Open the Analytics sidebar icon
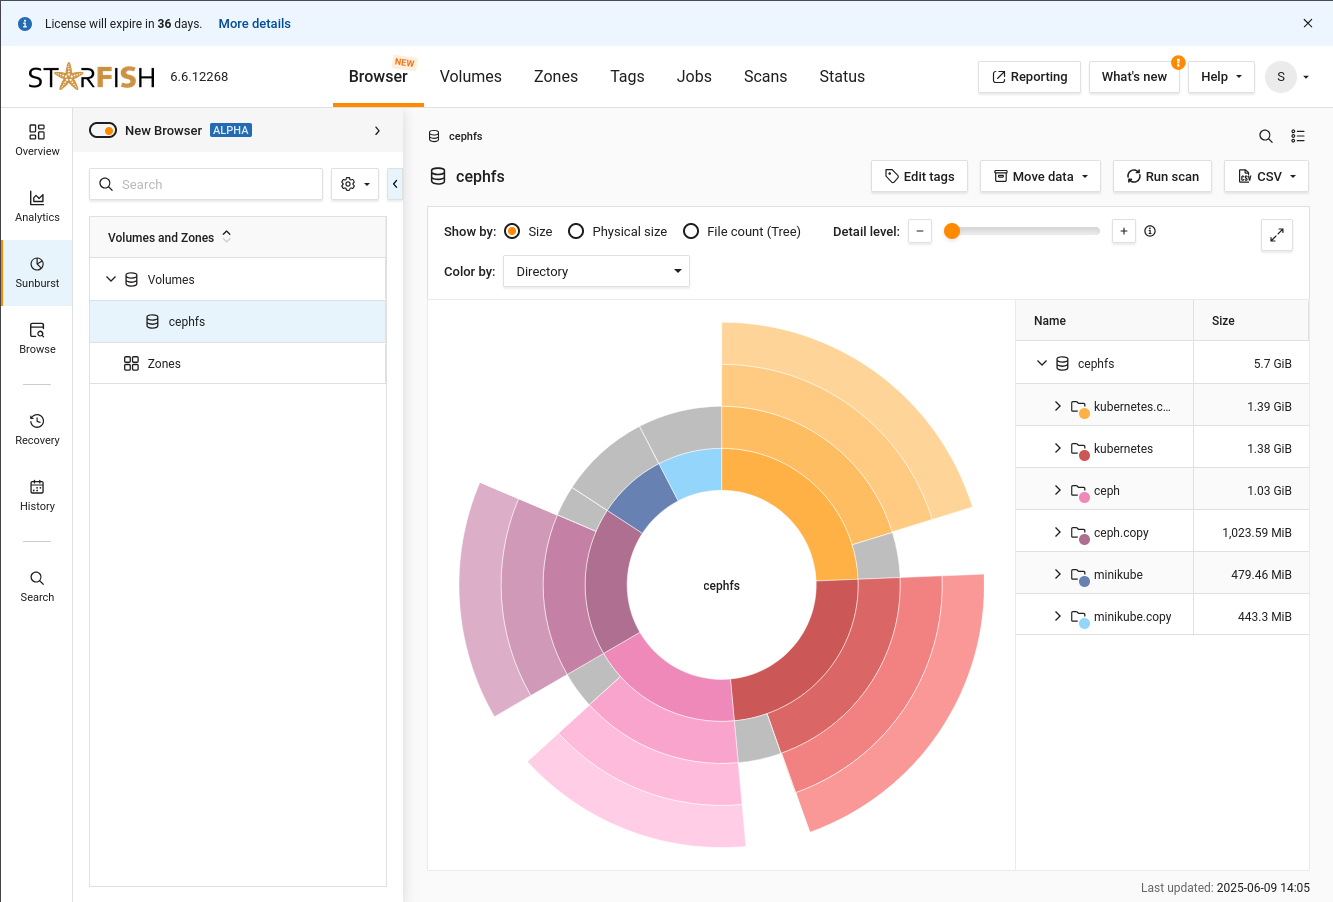The image size is (1333, 902). click(x=37, y=206)
